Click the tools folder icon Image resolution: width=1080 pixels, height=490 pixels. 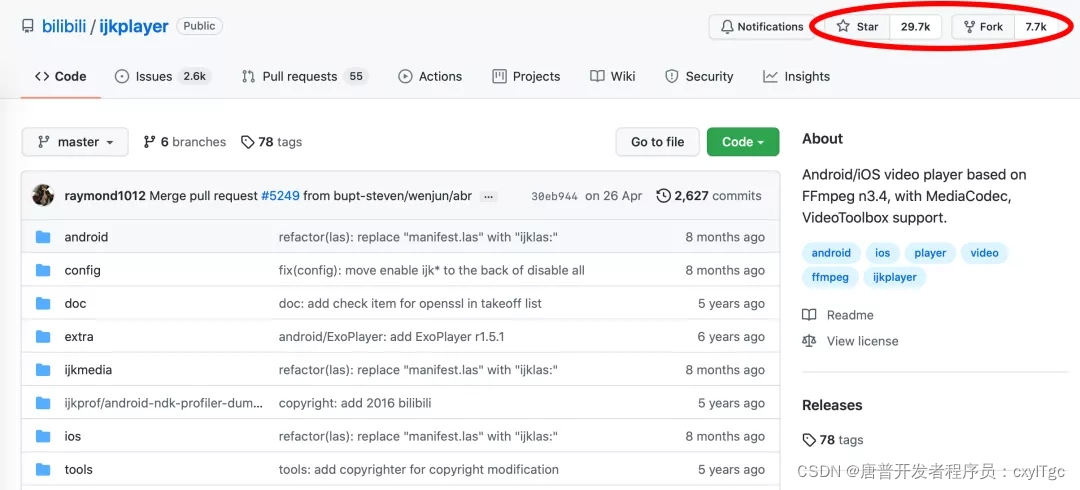43,469
